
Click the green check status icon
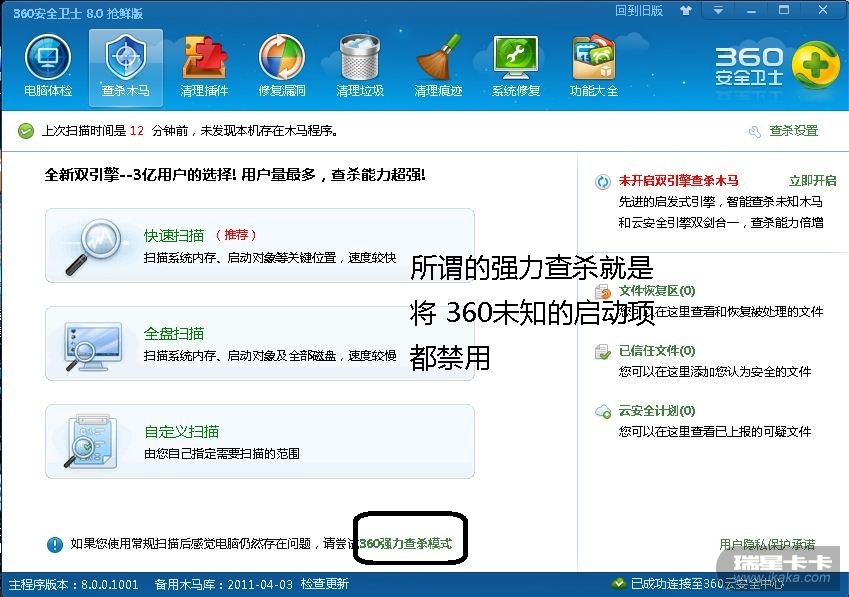point(25,131)
